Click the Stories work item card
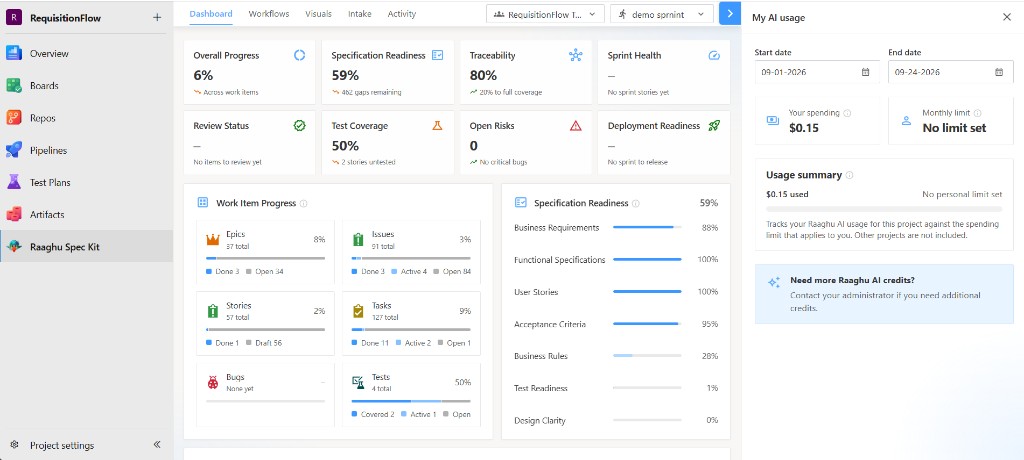 pyautogui.click(x=265, y=323)
